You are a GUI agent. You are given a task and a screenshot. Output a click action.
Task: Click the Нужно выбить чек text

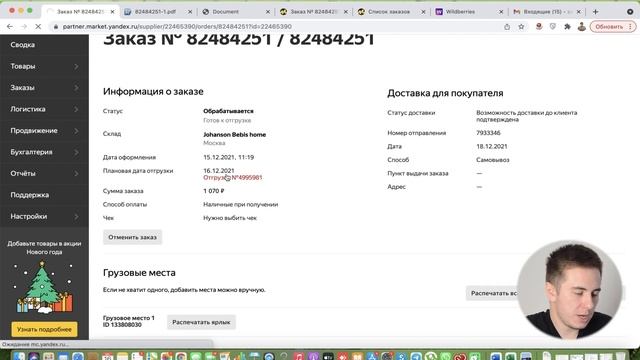coord(230,218)
